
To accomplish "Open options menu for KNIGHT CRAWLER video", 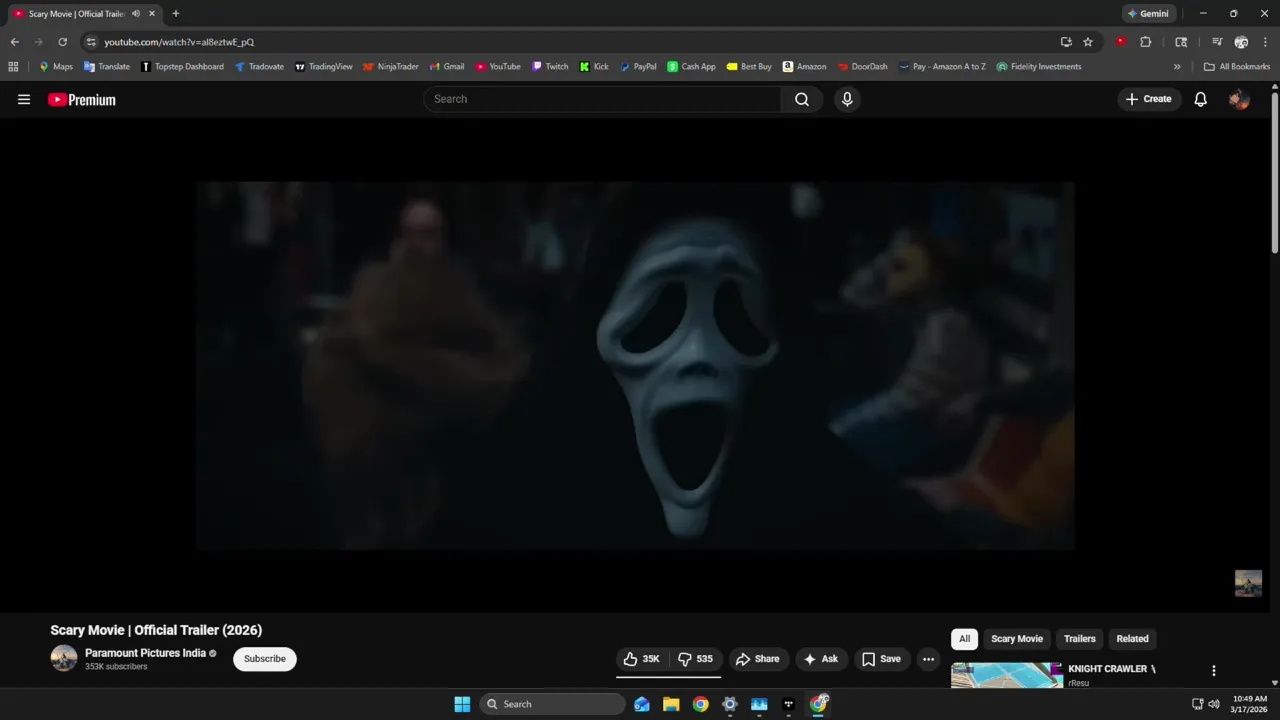I will [1214, 671].
